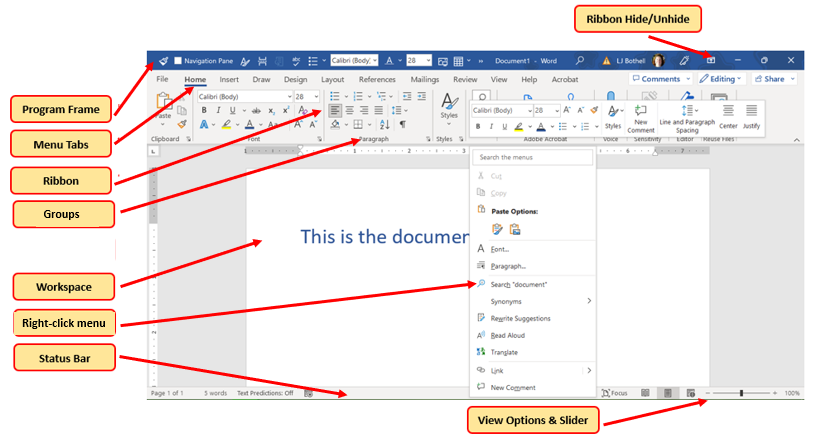Click the Ribbon Display Options icon in title bar
The height and width of the screenshot is (442, 815).
(x=710, y=60)
